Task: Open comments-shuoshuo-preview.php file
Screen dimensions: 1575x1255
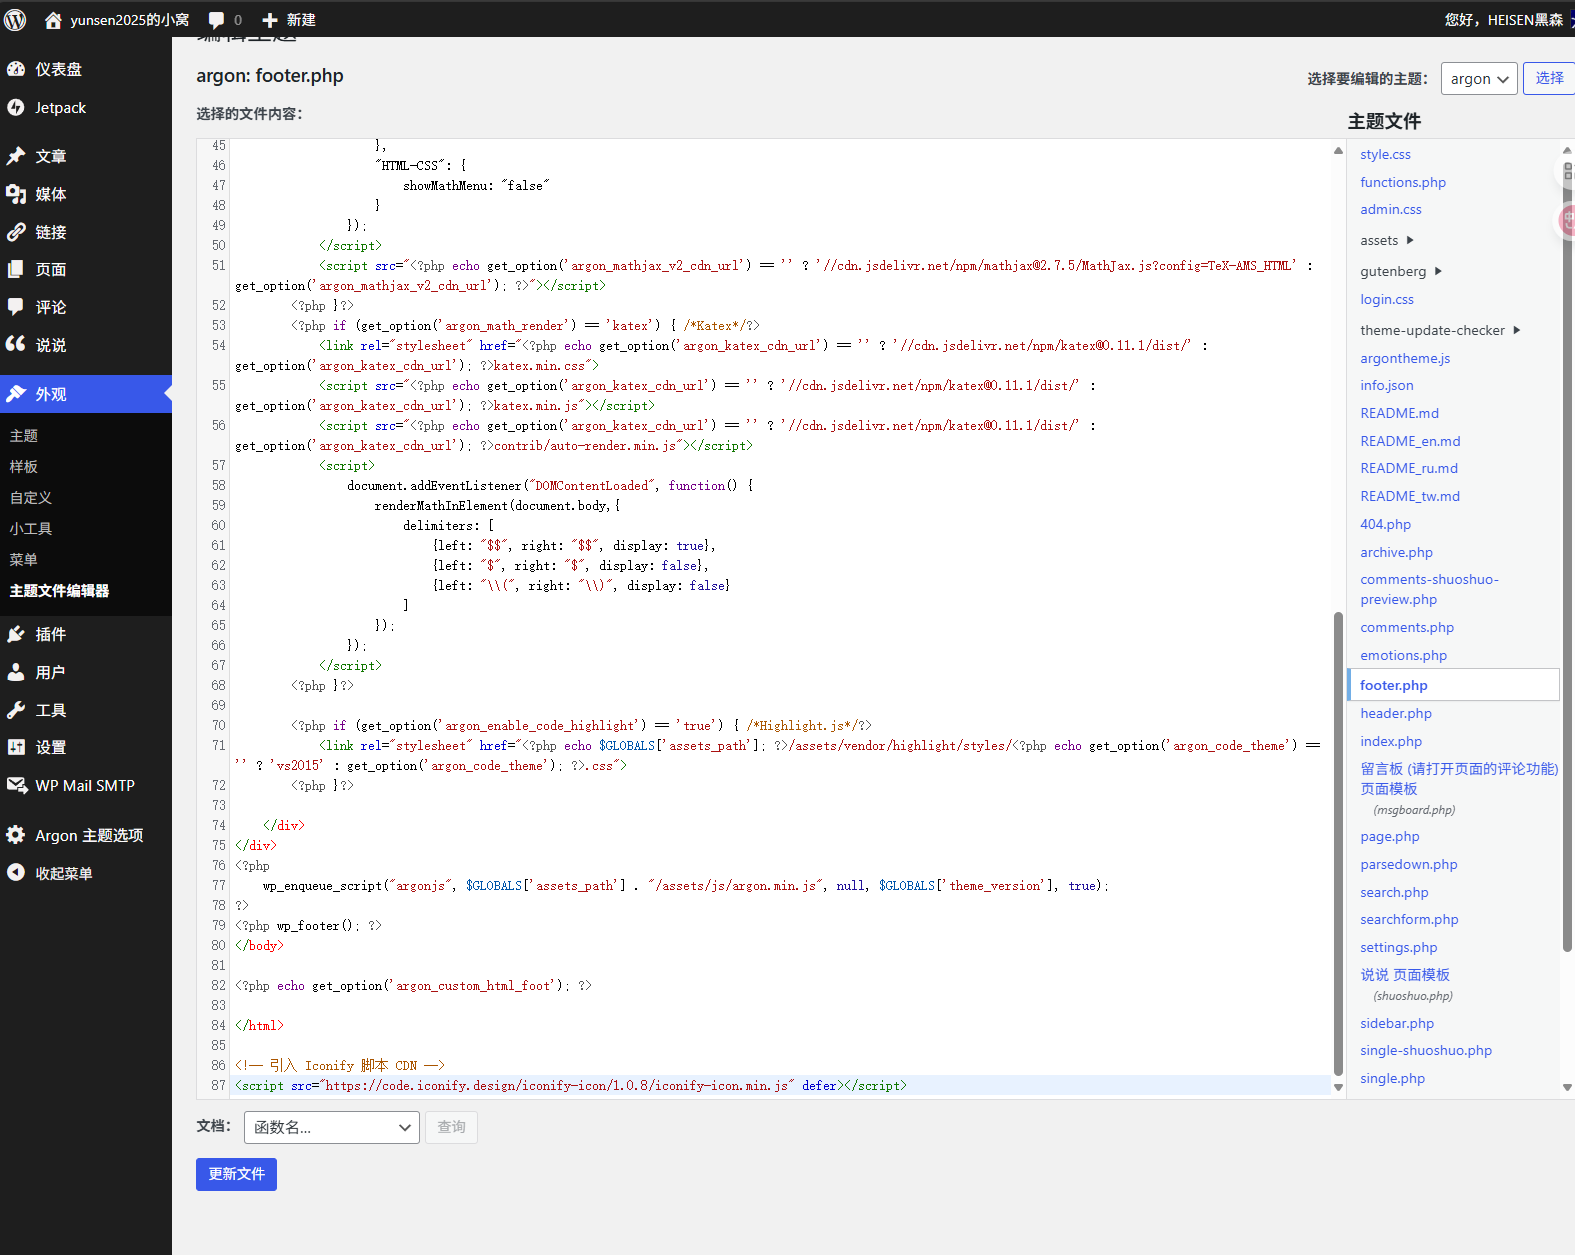Action: coord(1430,589)
